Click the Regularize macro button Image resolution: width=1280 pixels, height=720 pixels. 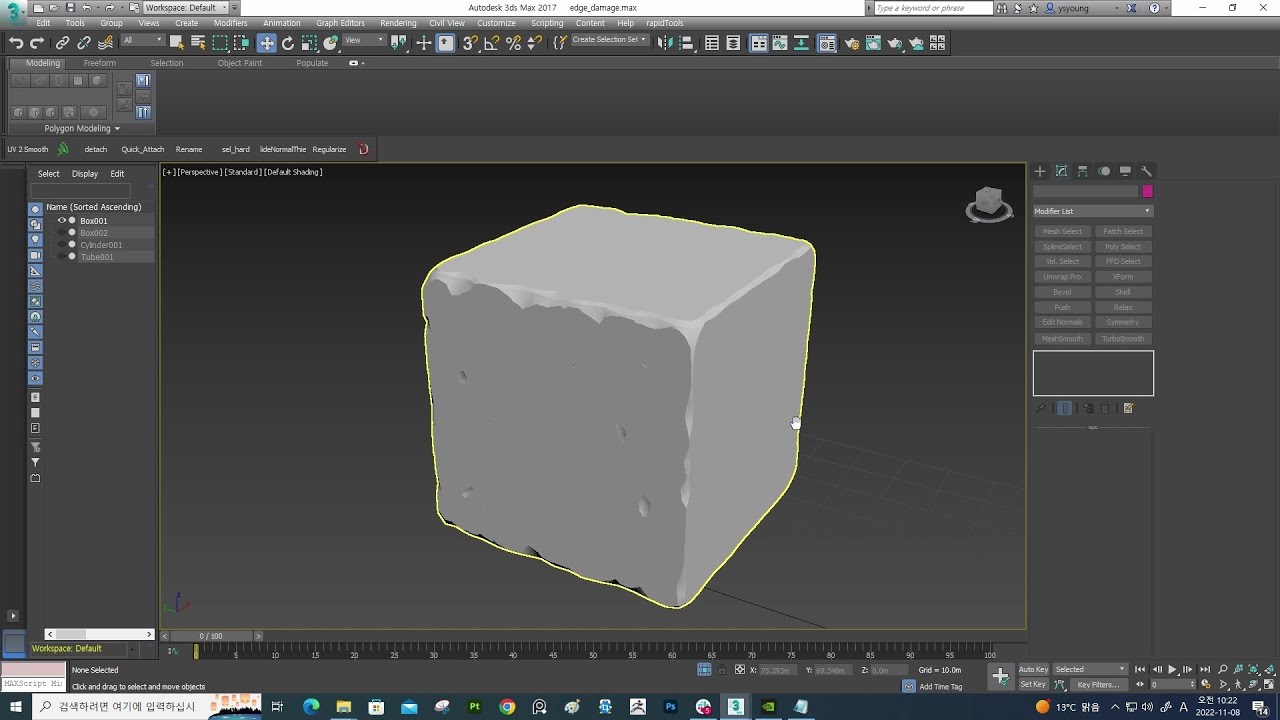(329, 149)
